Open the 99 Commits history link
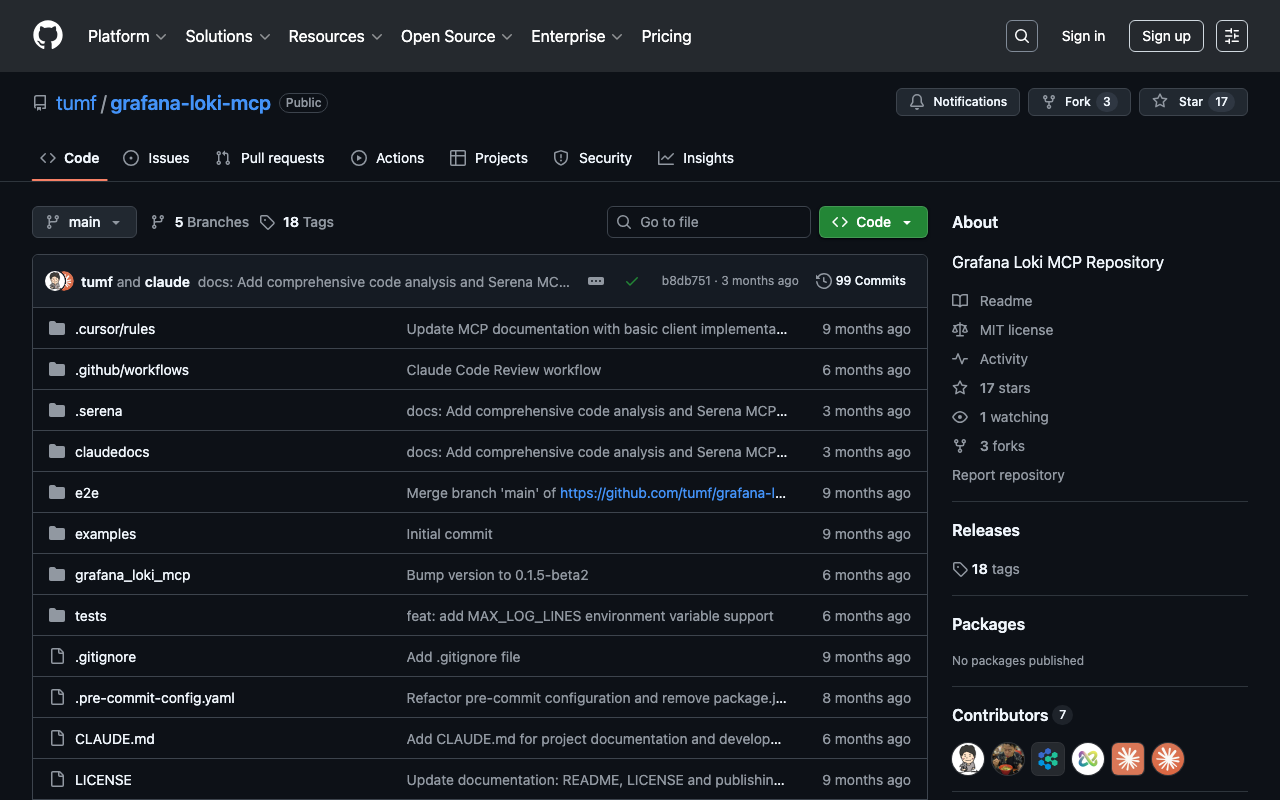Viewport: 1280px width, 800px height. 861,281
